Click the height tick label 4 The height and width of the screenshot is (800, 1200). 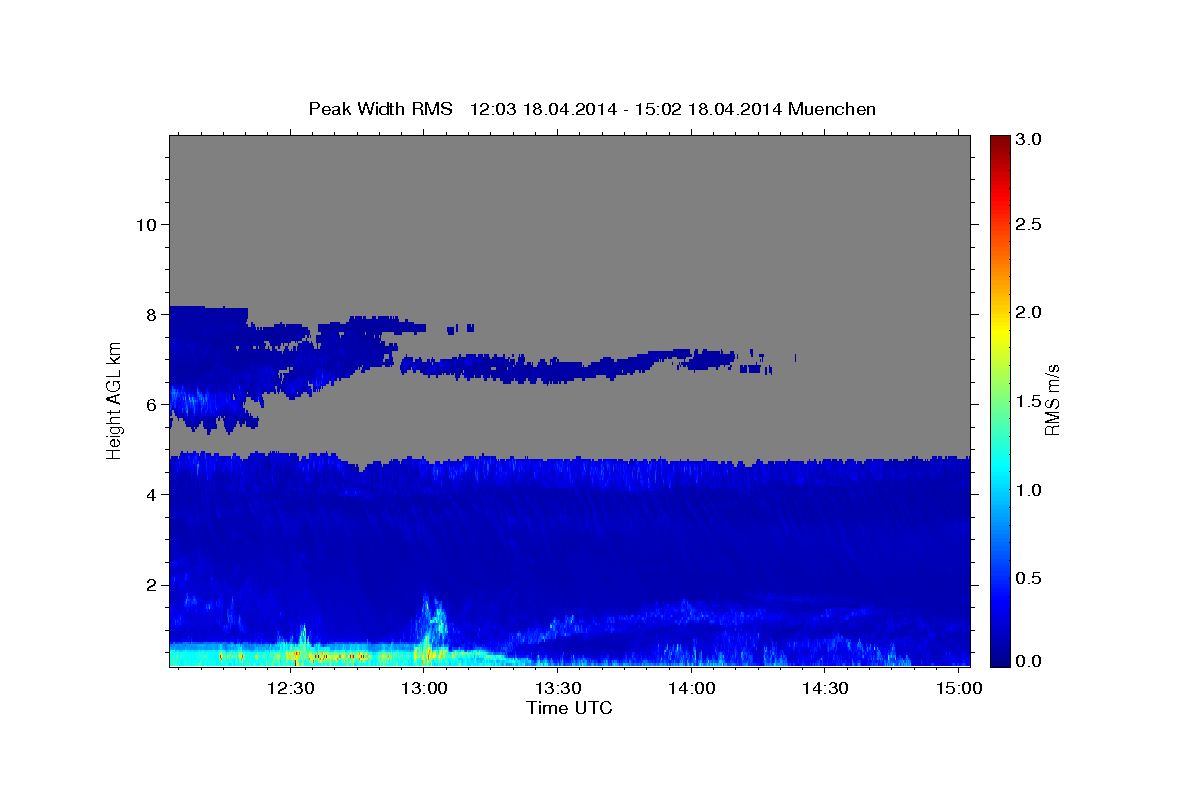click(150, 494)
